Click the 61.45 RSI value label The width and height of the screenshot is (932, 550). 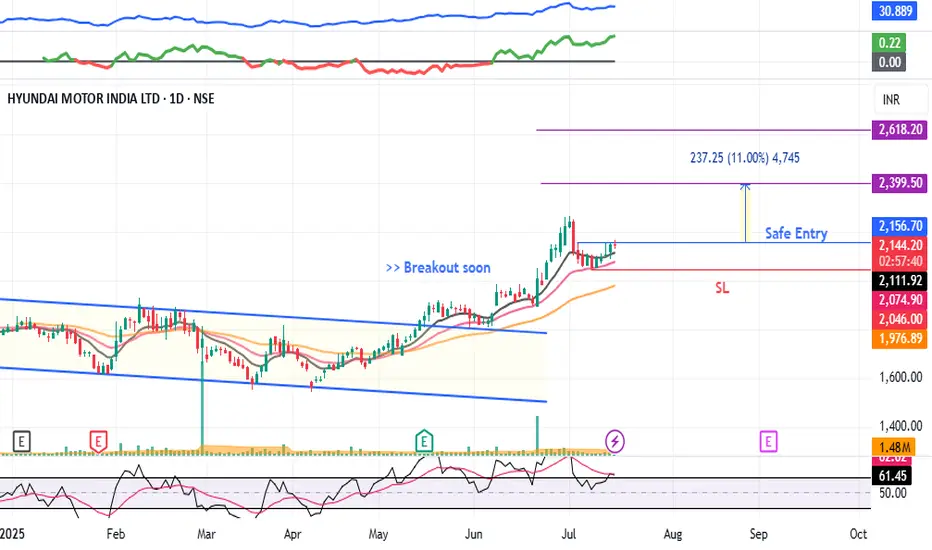coord(891,476)
